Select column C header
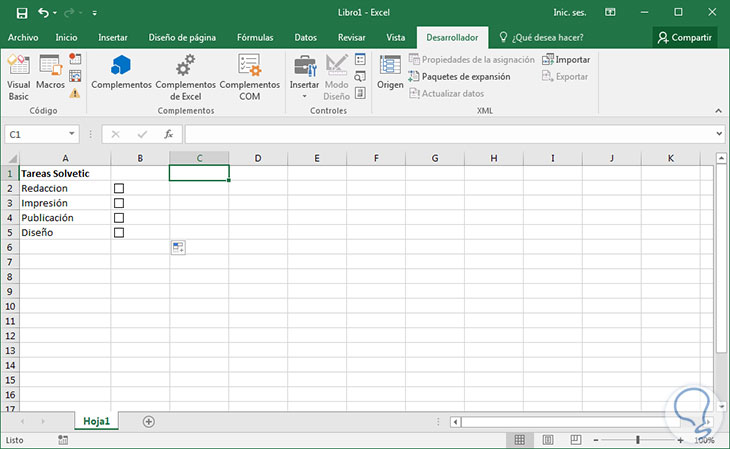Screen dimensions: 730x449 coord(199,158)
